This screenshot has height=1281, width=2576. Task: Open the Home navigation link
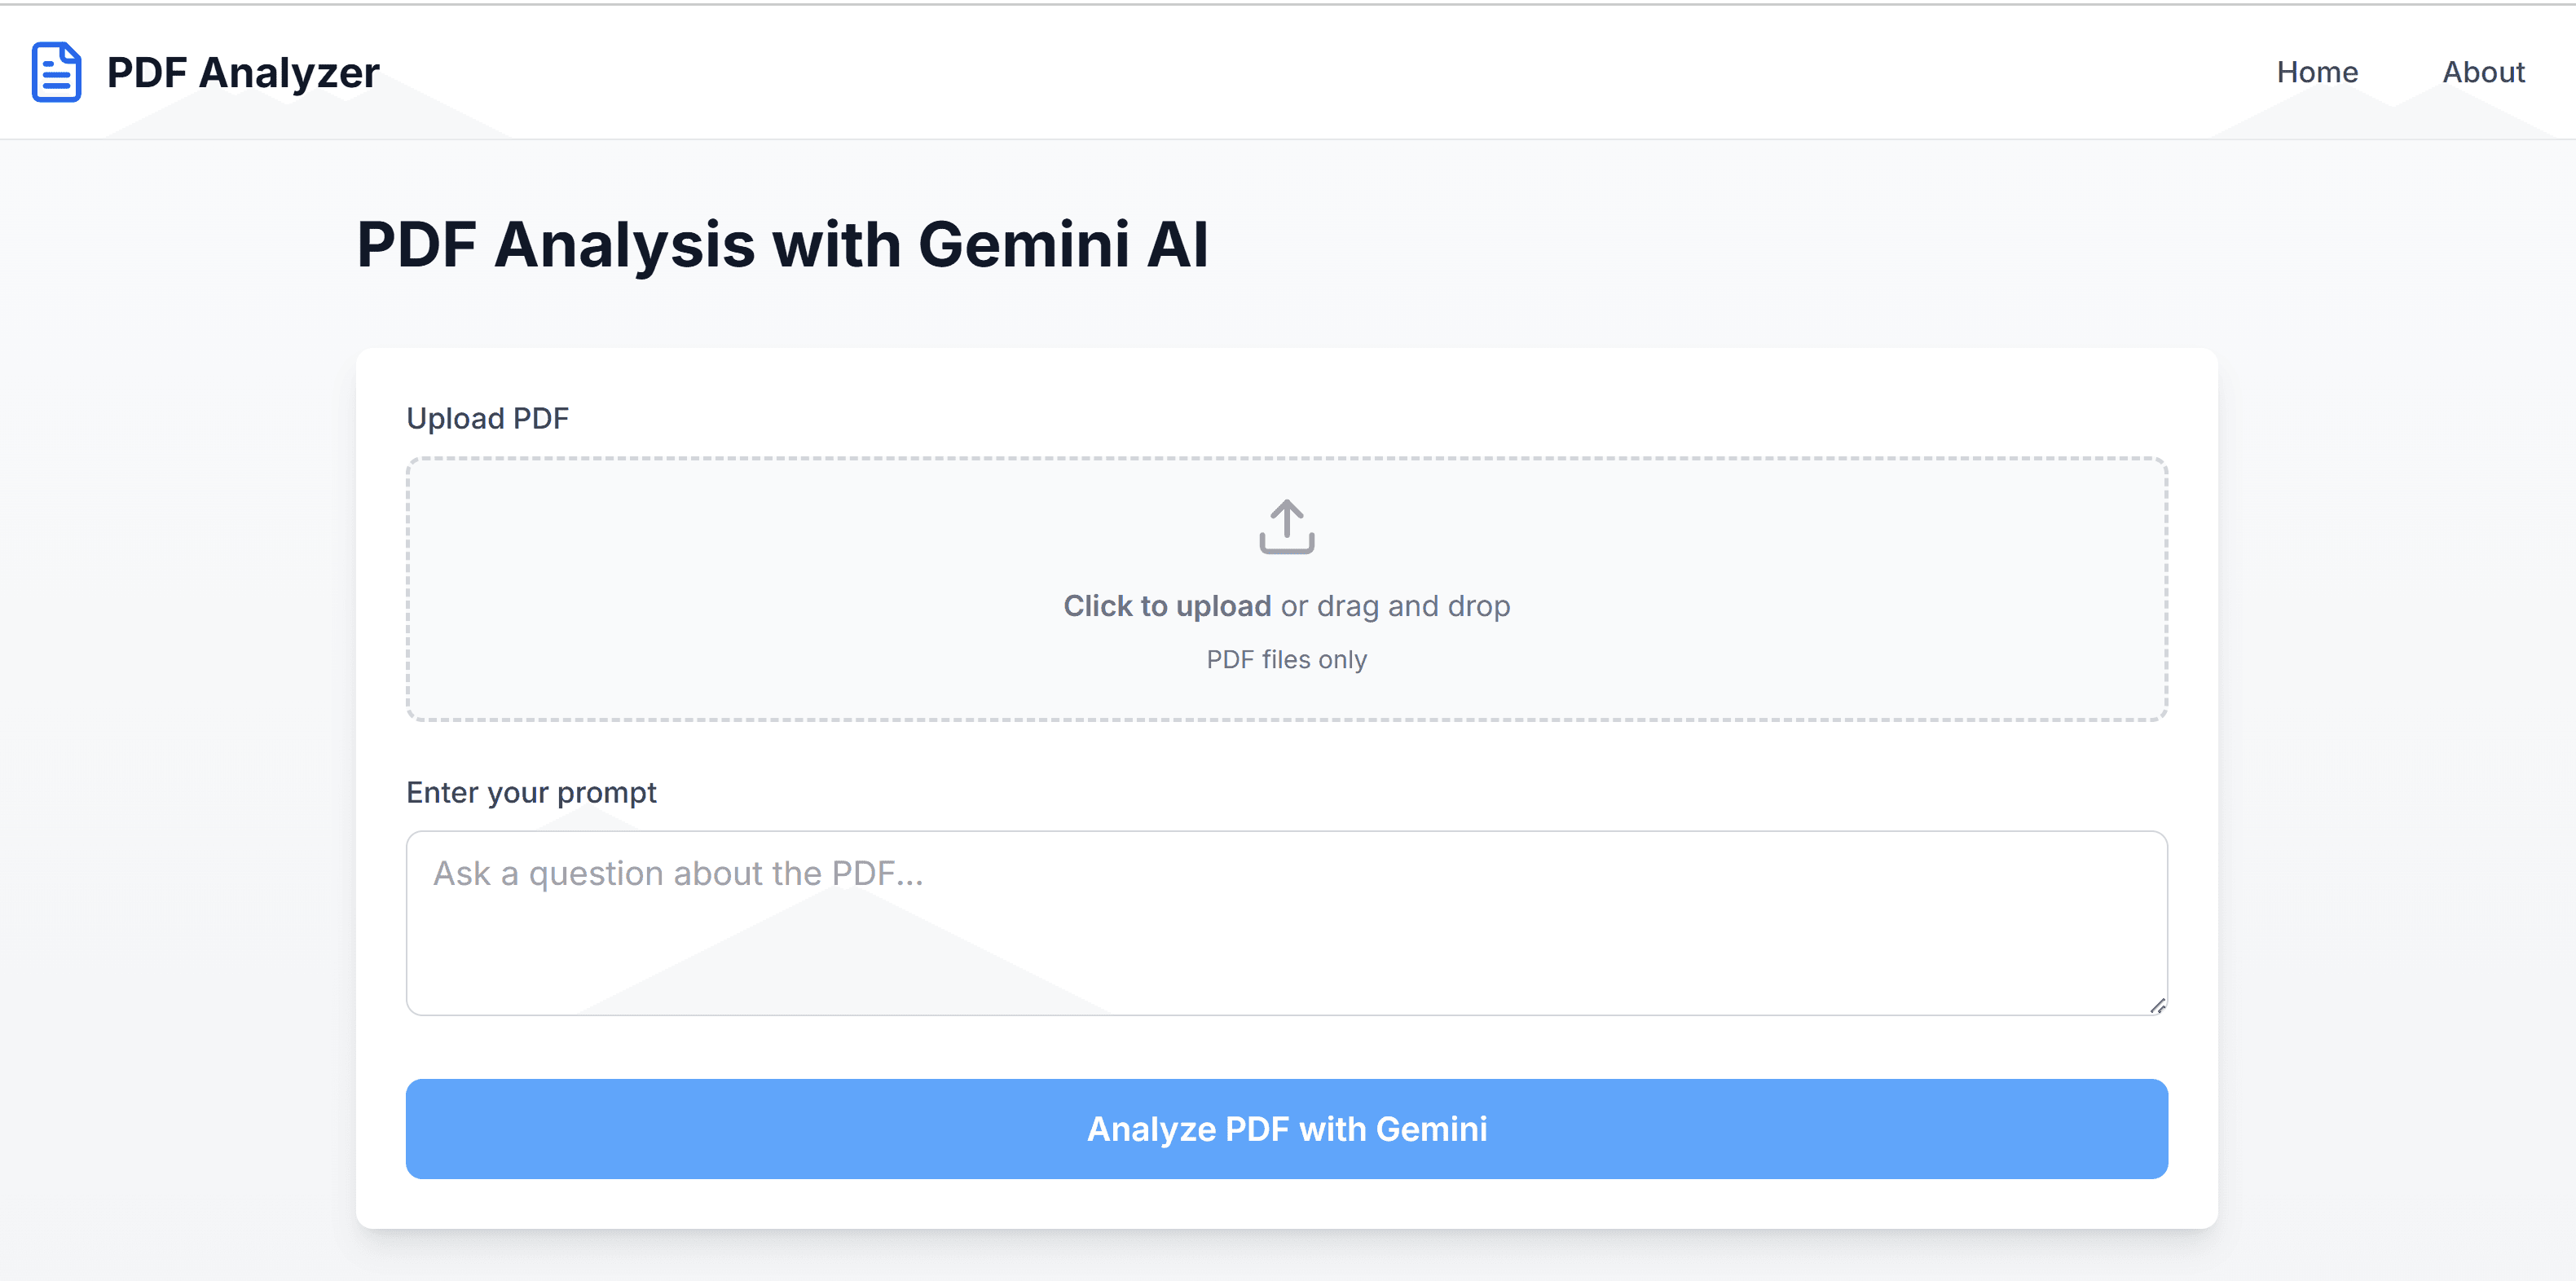pos(2316,72)
